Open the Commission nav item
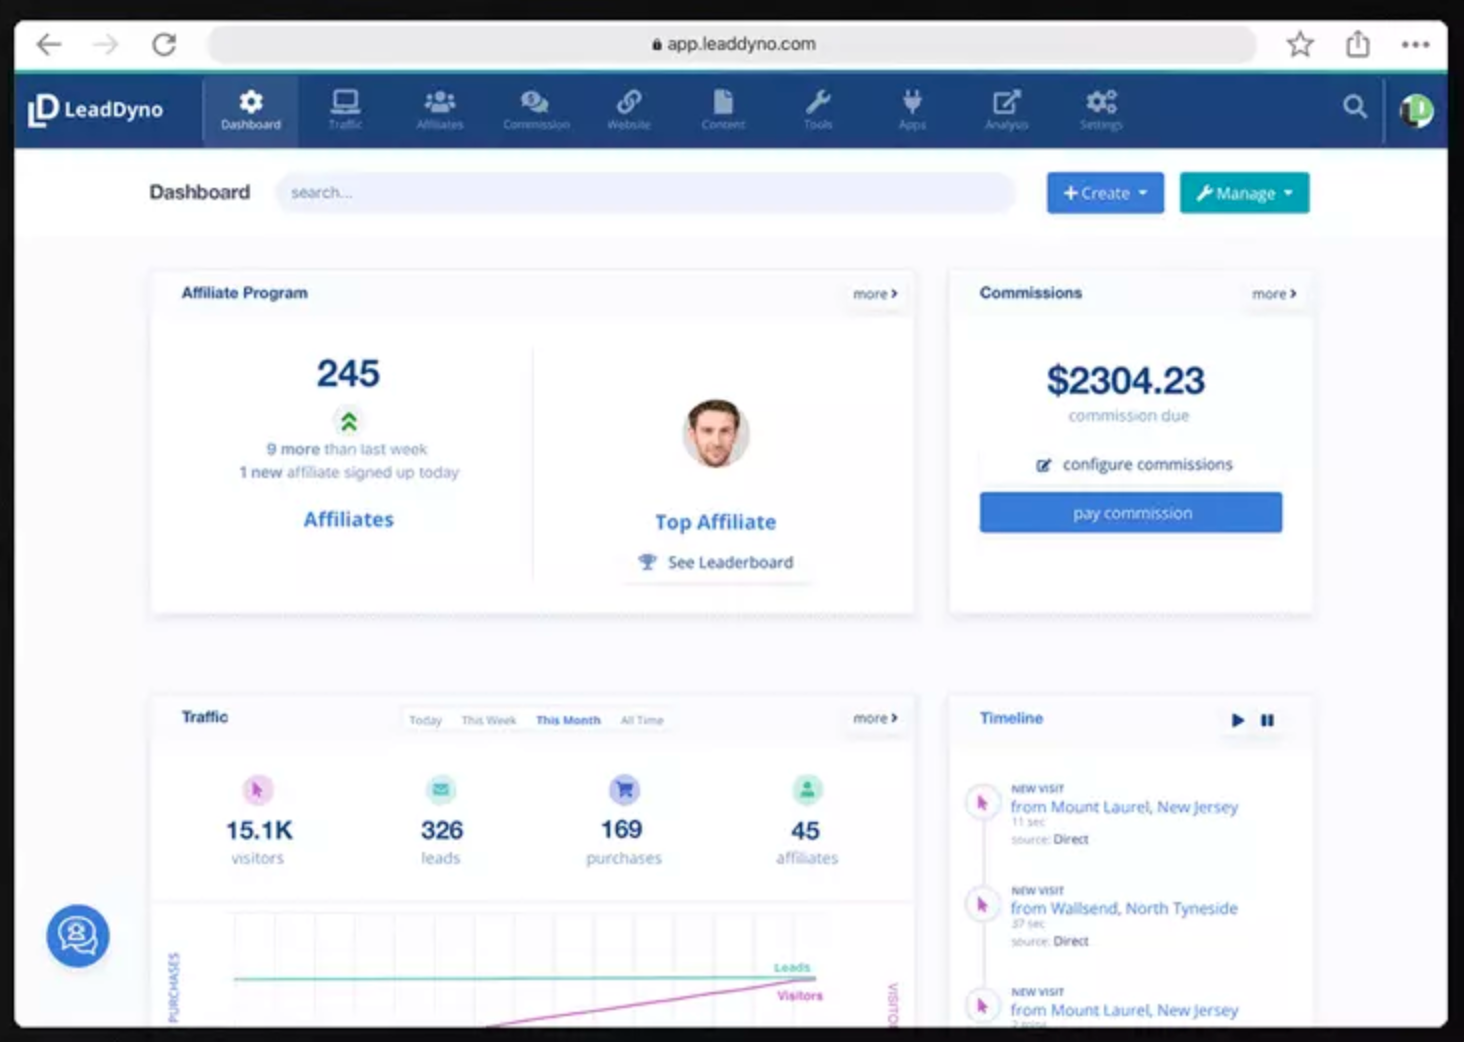 (x=536, y=110)
